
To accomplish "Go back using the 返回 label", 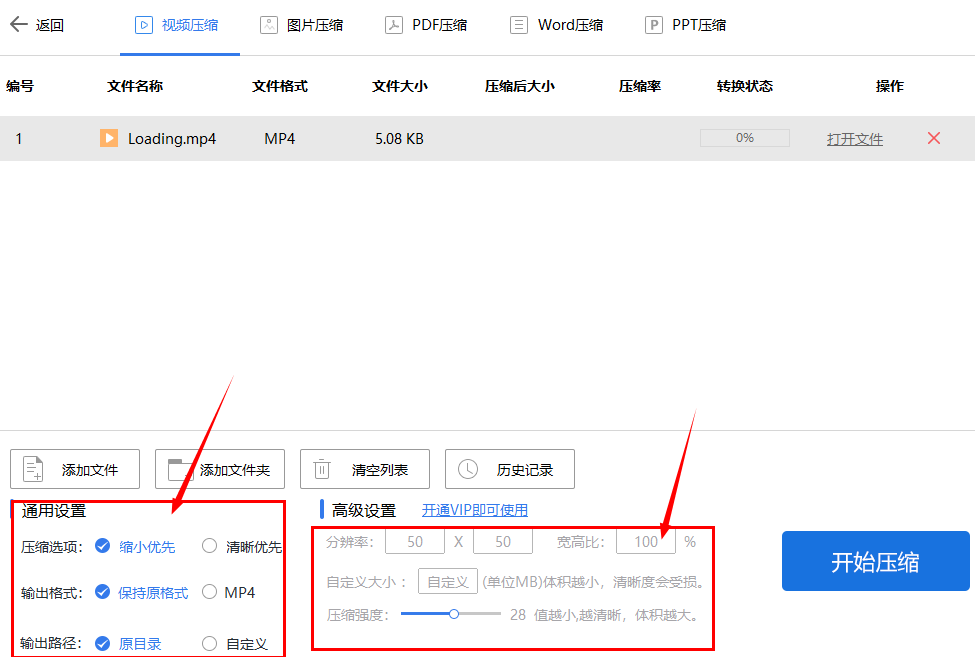I will [x=50, y=25].
